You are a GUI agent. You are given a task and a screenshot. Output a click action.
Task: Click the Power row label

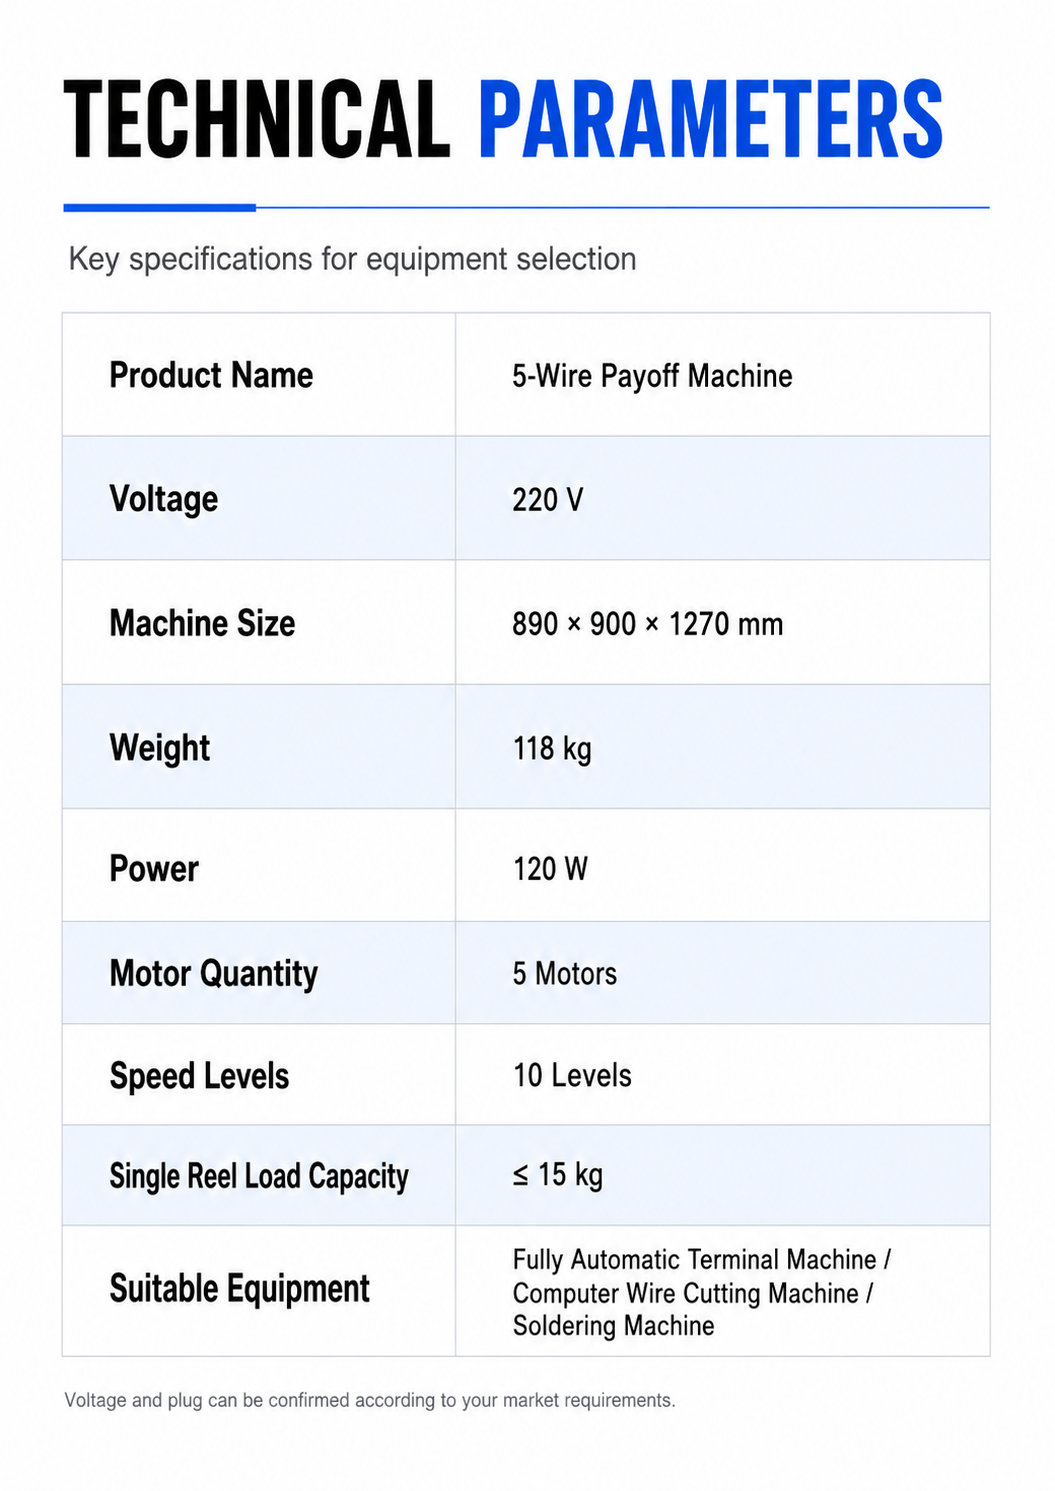[x=154, y=868]
